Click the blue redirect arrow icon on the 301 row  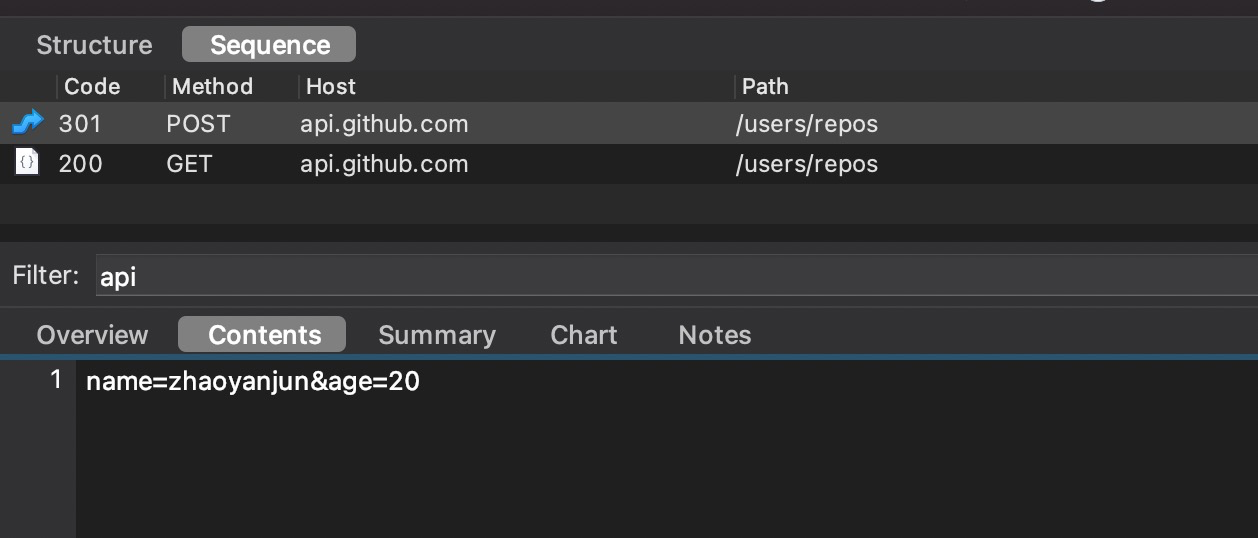coord(28,123)
